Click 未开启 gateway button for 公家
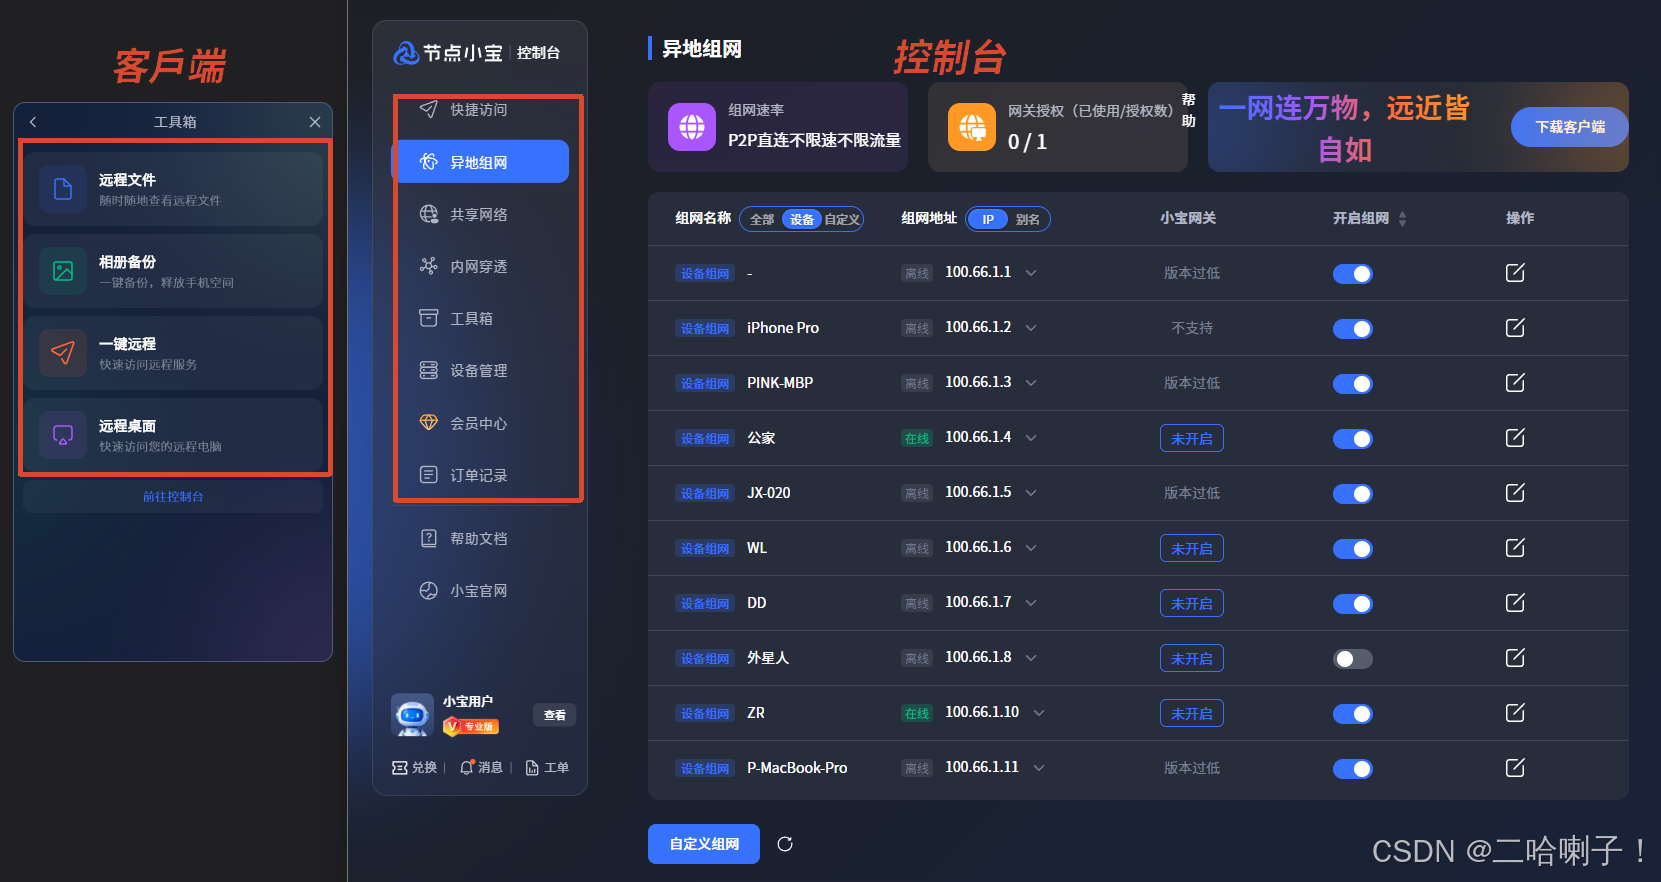The width and height of the screenshot is (1661, 882). (1192, 438)
